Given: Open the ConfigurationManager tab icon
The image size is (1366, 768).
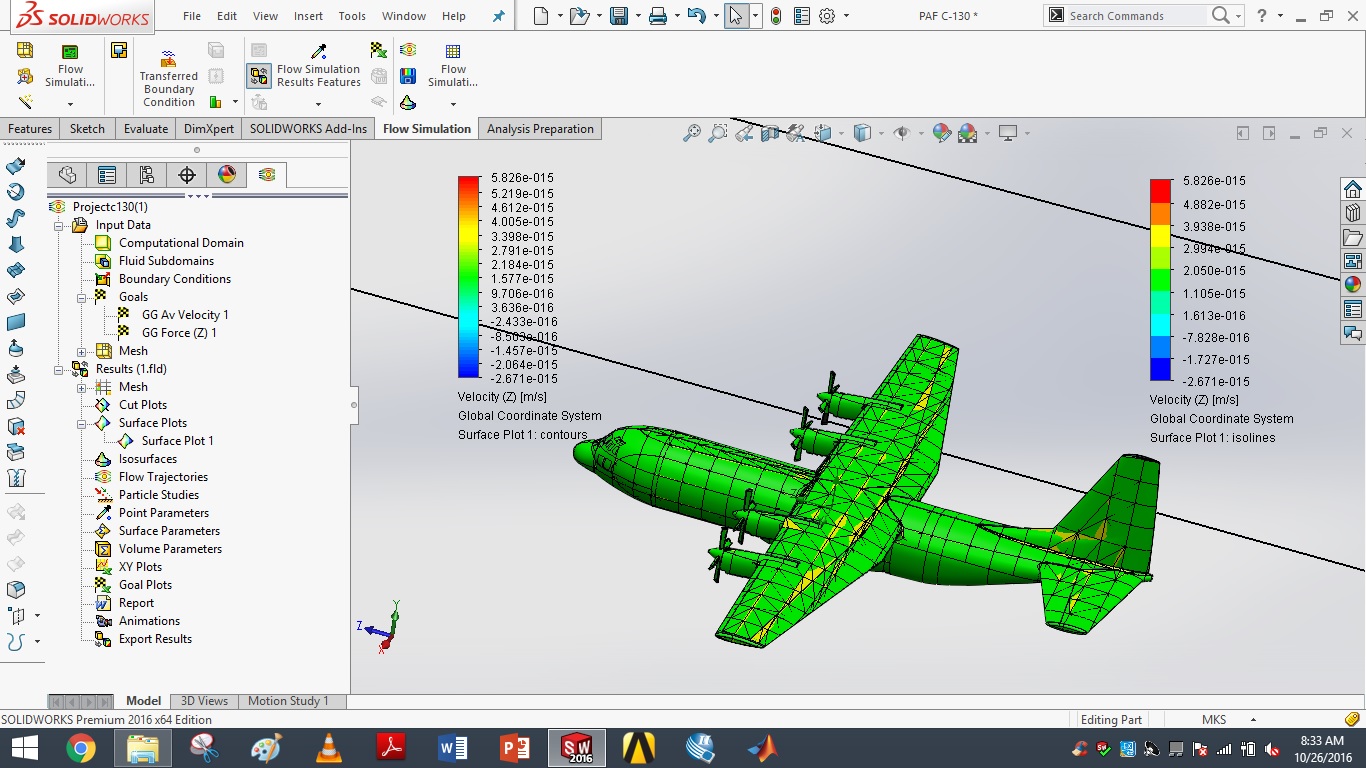Looking at the screenshot, I should pos(147,175).
